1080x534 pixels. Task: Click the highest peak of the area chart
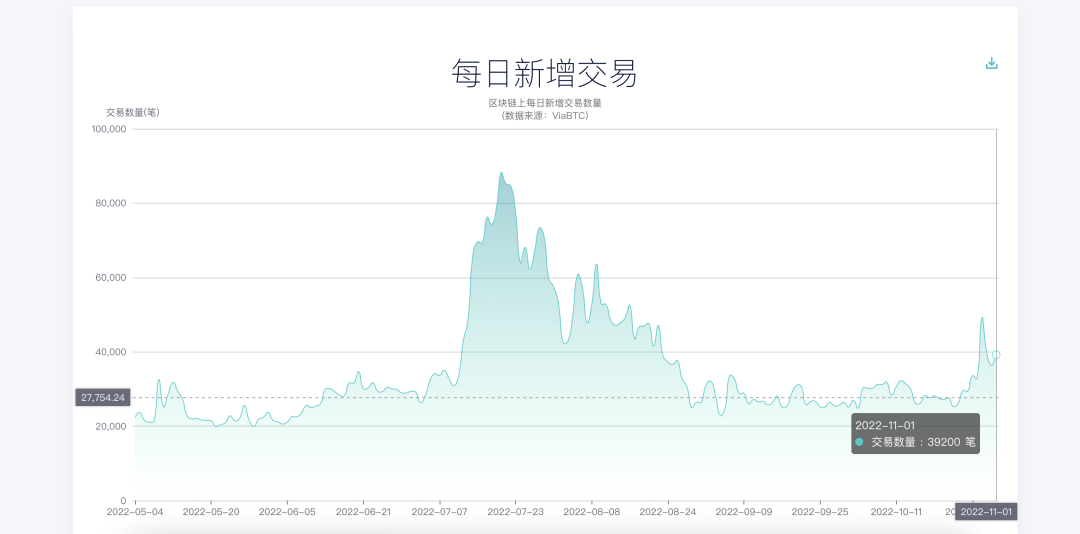tap(502, 173)
